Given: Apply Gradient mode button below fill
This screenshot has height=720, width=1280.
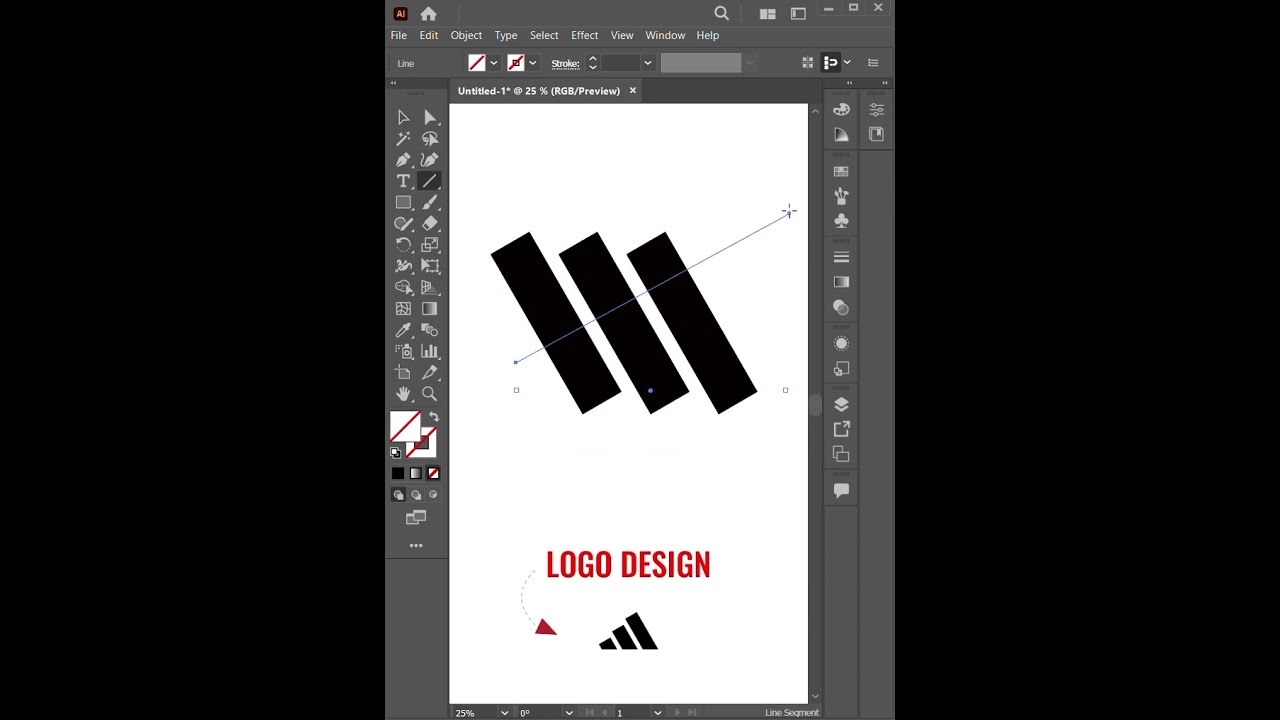Looking at the screenshot, I should (x=416, y=473).
